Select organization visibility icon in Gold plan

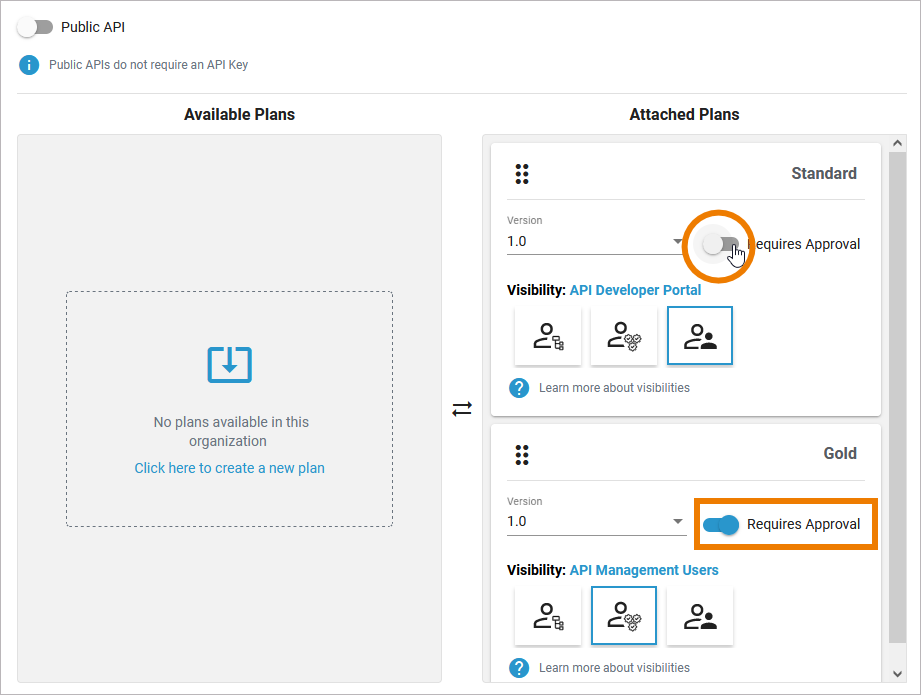548,617
